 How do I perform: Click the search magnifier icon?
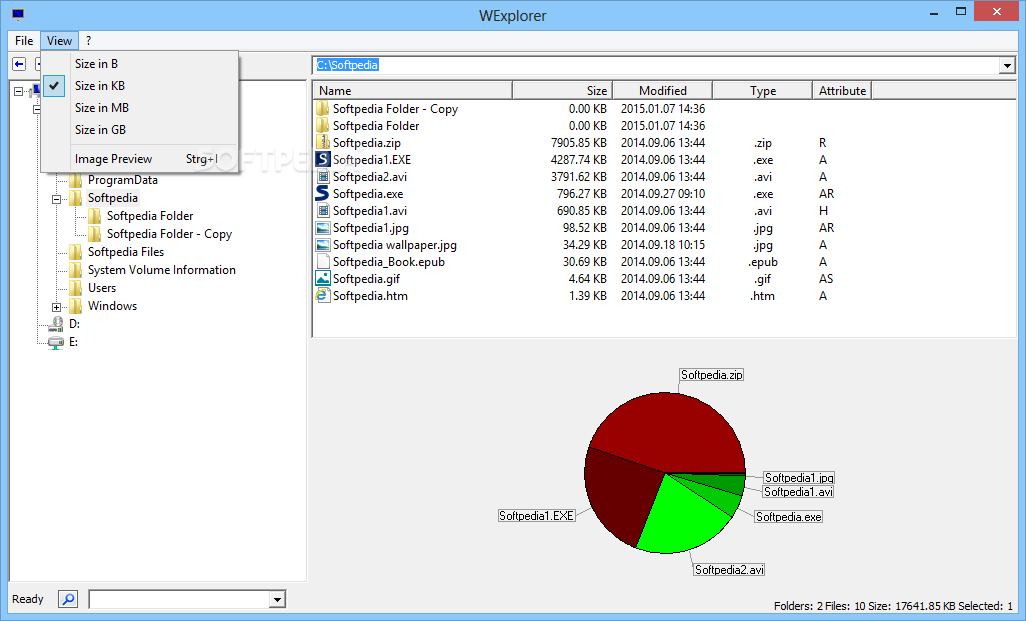[x=68, y=599]
